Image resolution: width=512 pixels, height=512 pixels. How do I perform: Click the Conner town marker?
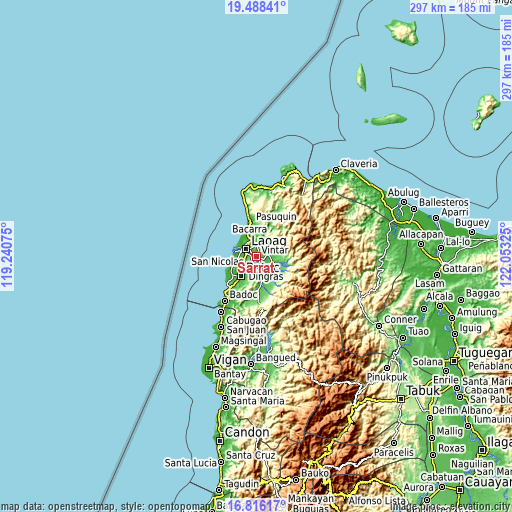(x=379, y=326)
